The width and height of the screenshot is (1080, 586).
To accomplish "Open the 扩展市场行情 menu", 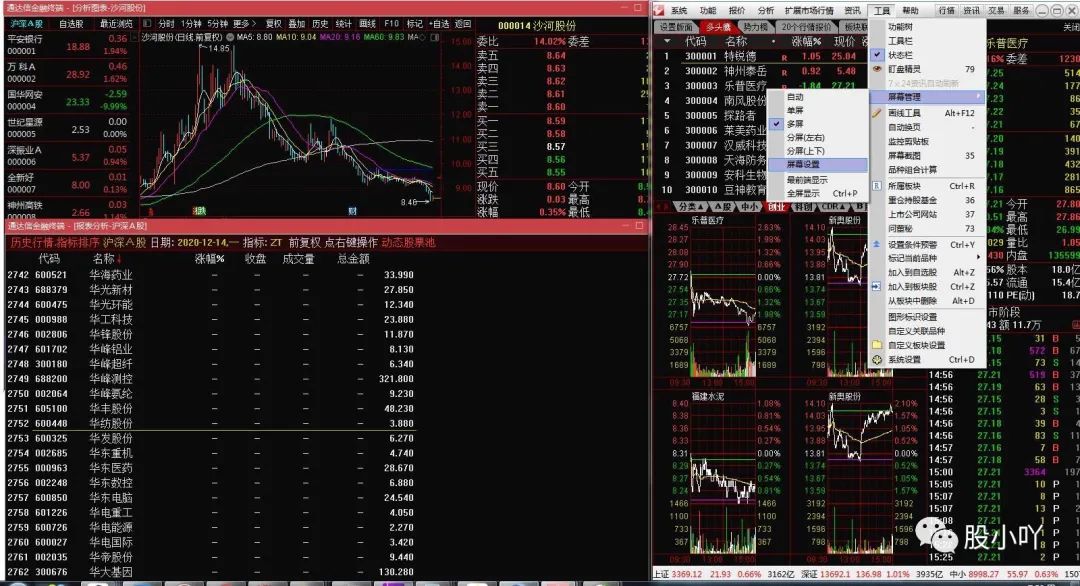I will 809,10.
